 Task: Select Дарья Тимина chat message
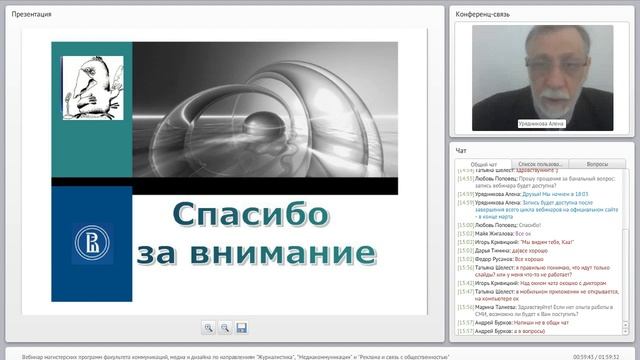pos(502,251)
